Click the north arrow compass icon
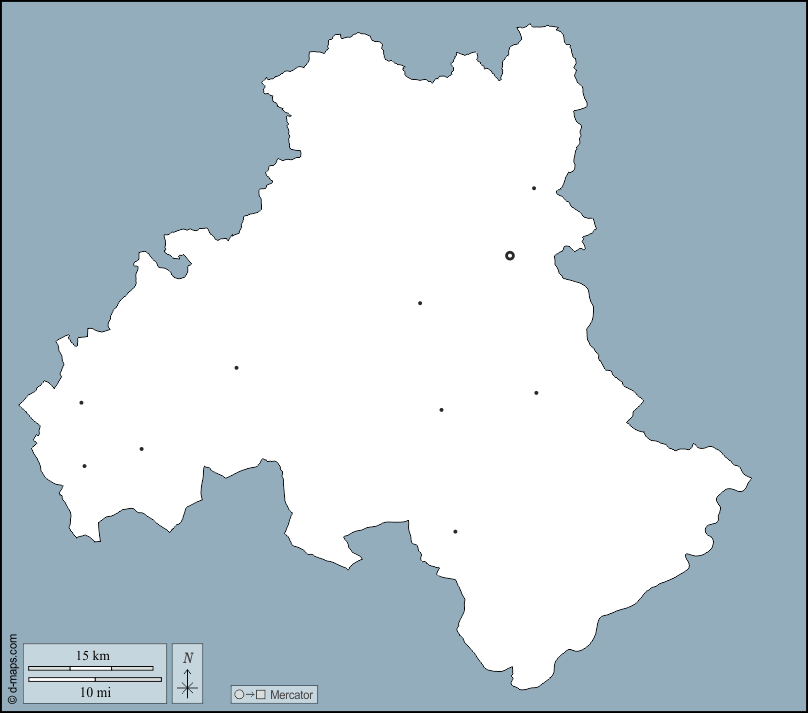 [x=187, y=671]
